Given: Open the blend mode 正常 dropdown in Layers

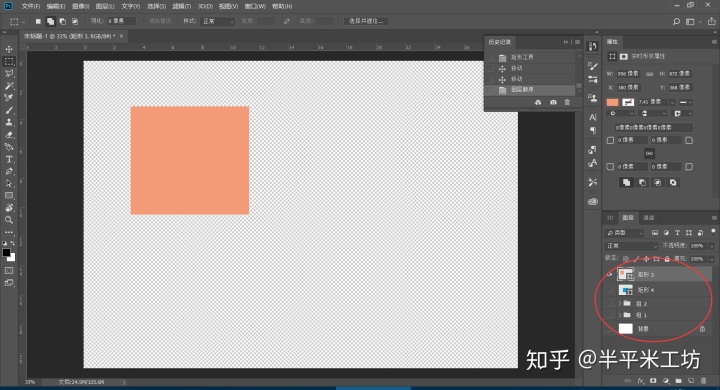Looking at the screenshot, I should point(631,246).
